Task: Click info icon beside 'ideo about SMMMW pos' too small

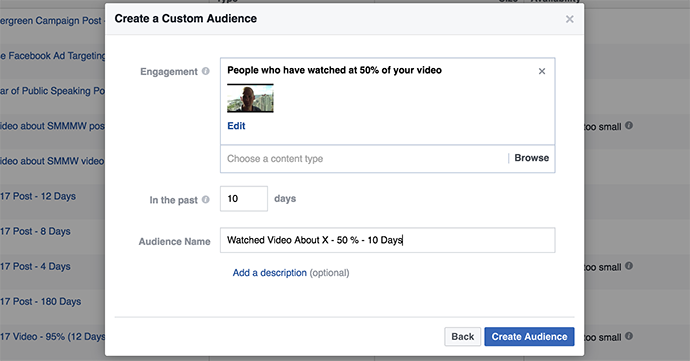Action: 629,125
